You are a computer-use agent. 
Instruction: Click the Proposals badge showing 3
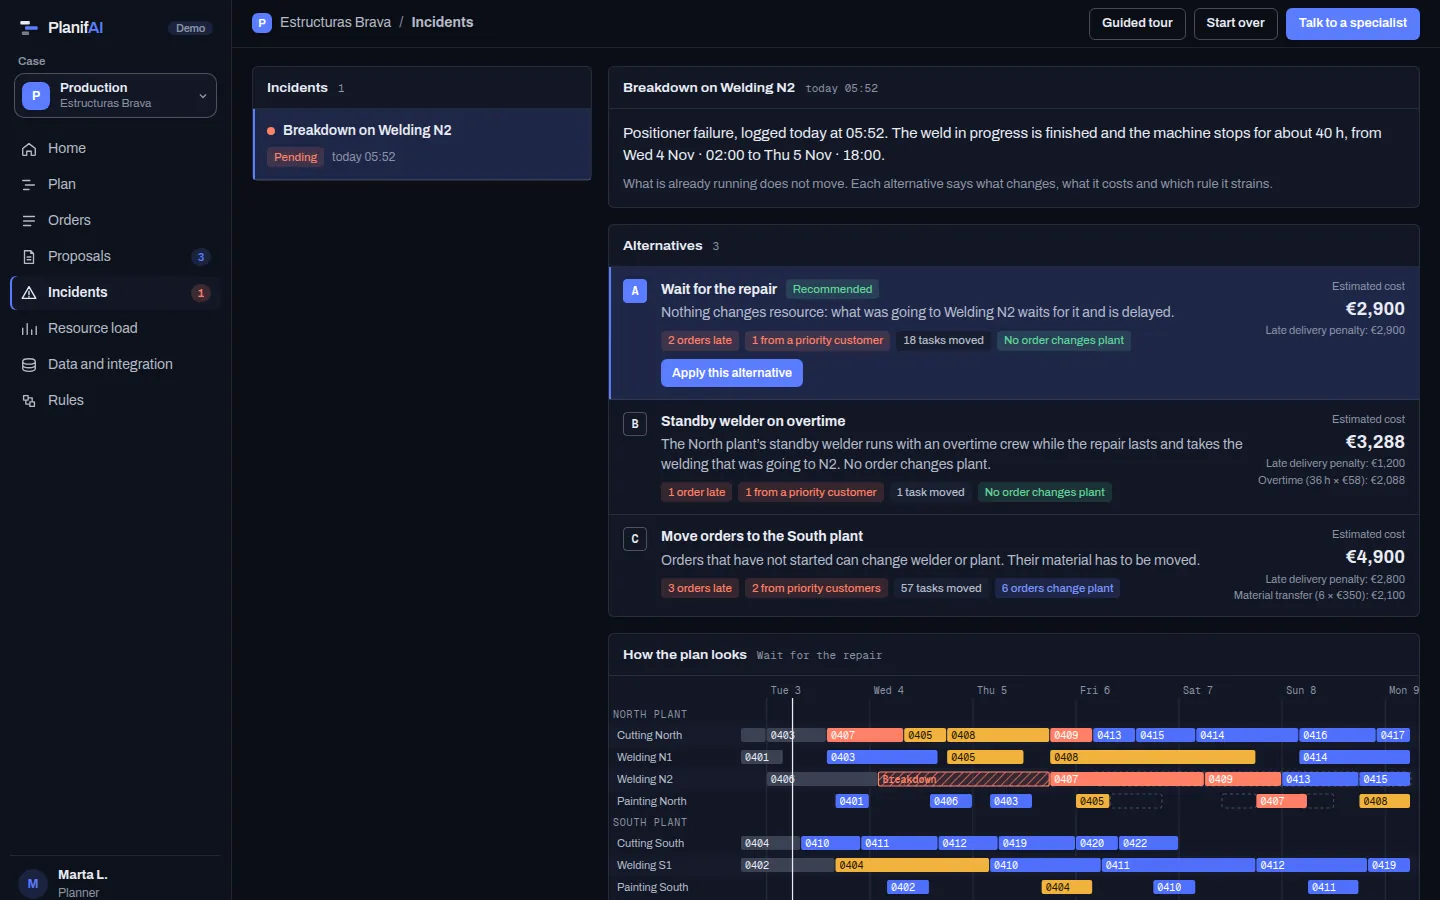201,257
